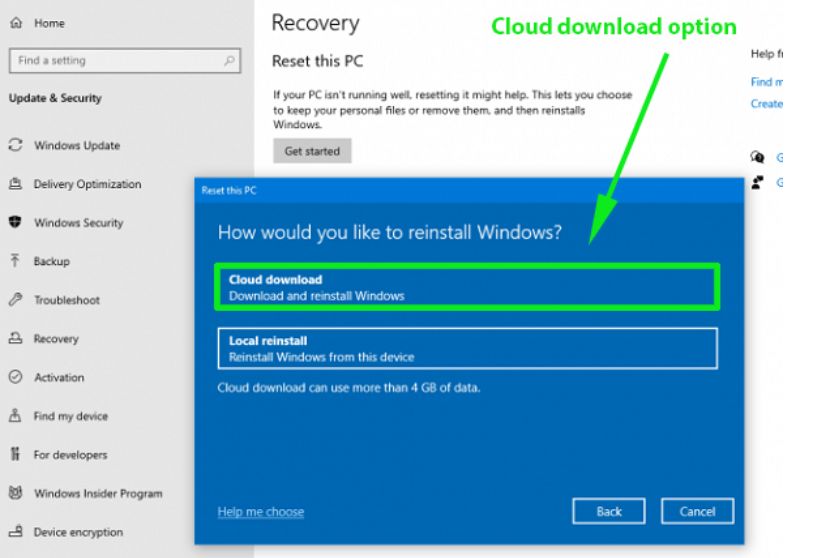The height and width of the screenshot is (558, 818).
Task: Click the Back button in dialog
Action: click(609, 511)
